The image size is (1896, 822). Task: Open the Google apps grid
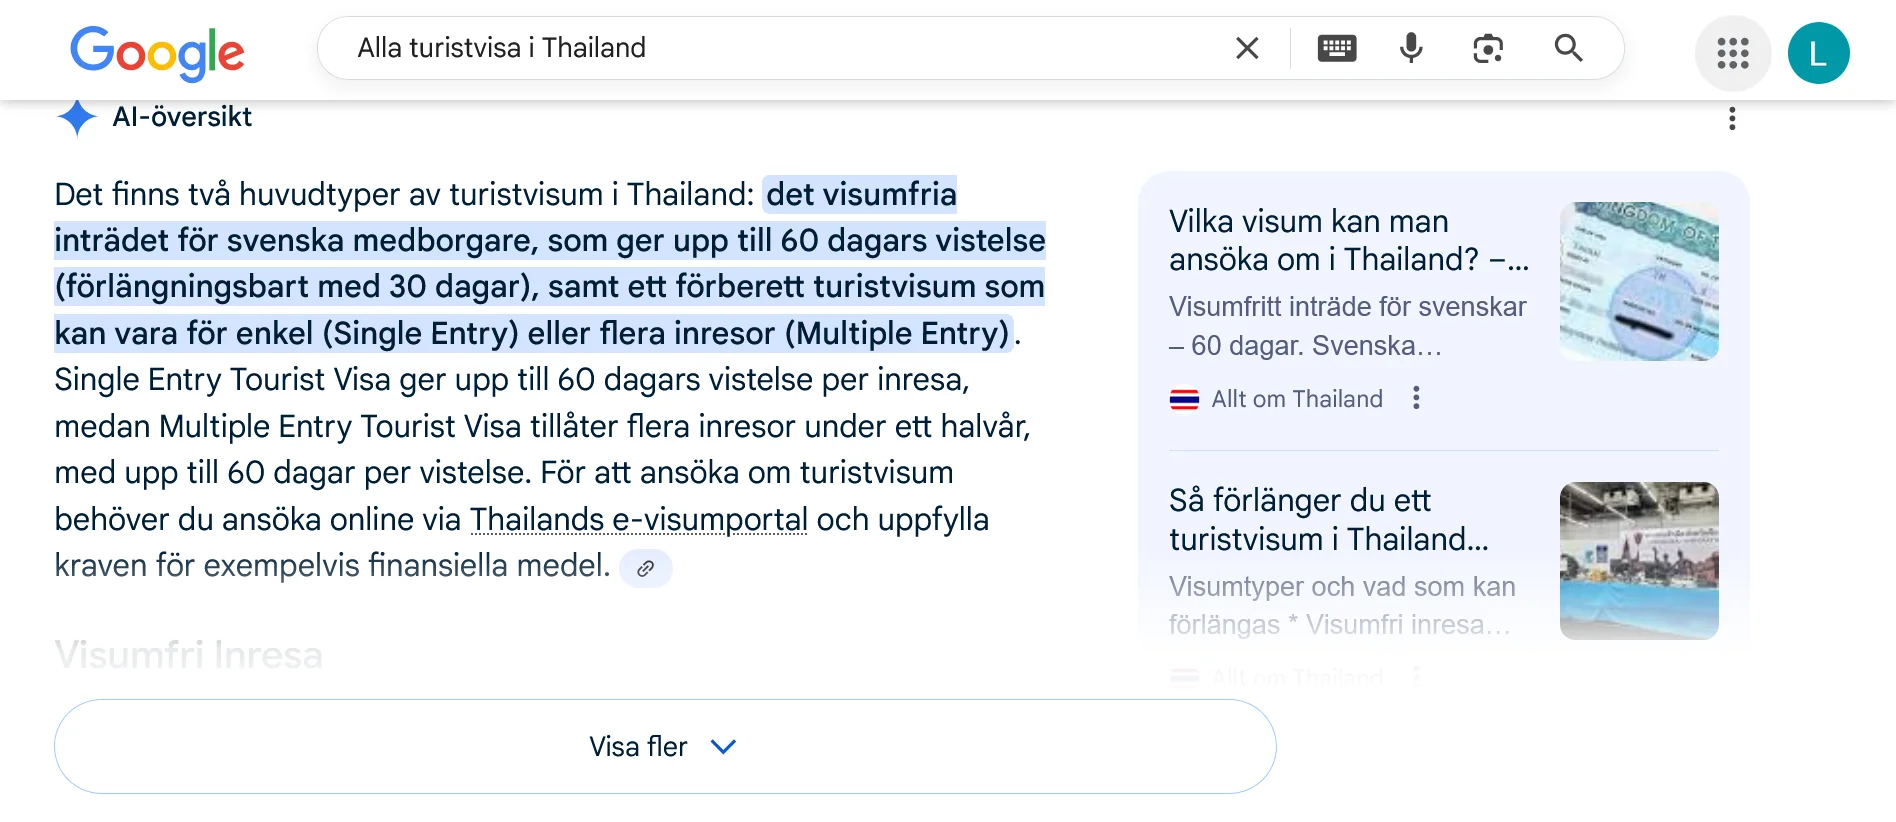pos(1733,53)
